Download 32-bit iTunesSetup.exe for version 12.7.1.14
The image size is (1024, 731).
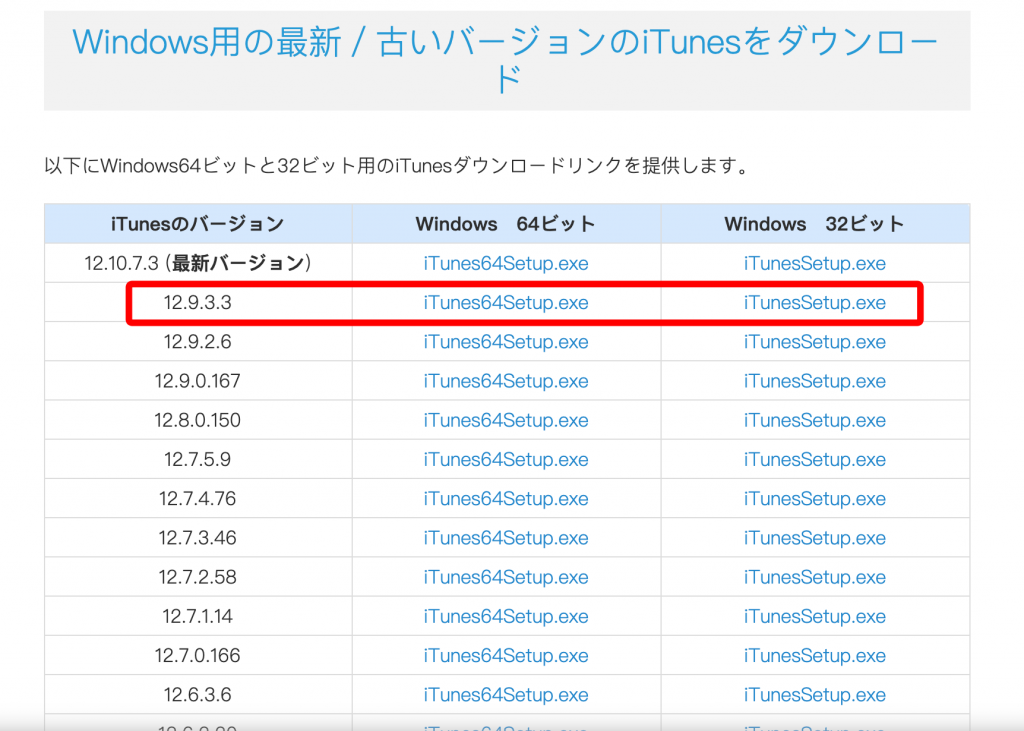pos(814,616)
